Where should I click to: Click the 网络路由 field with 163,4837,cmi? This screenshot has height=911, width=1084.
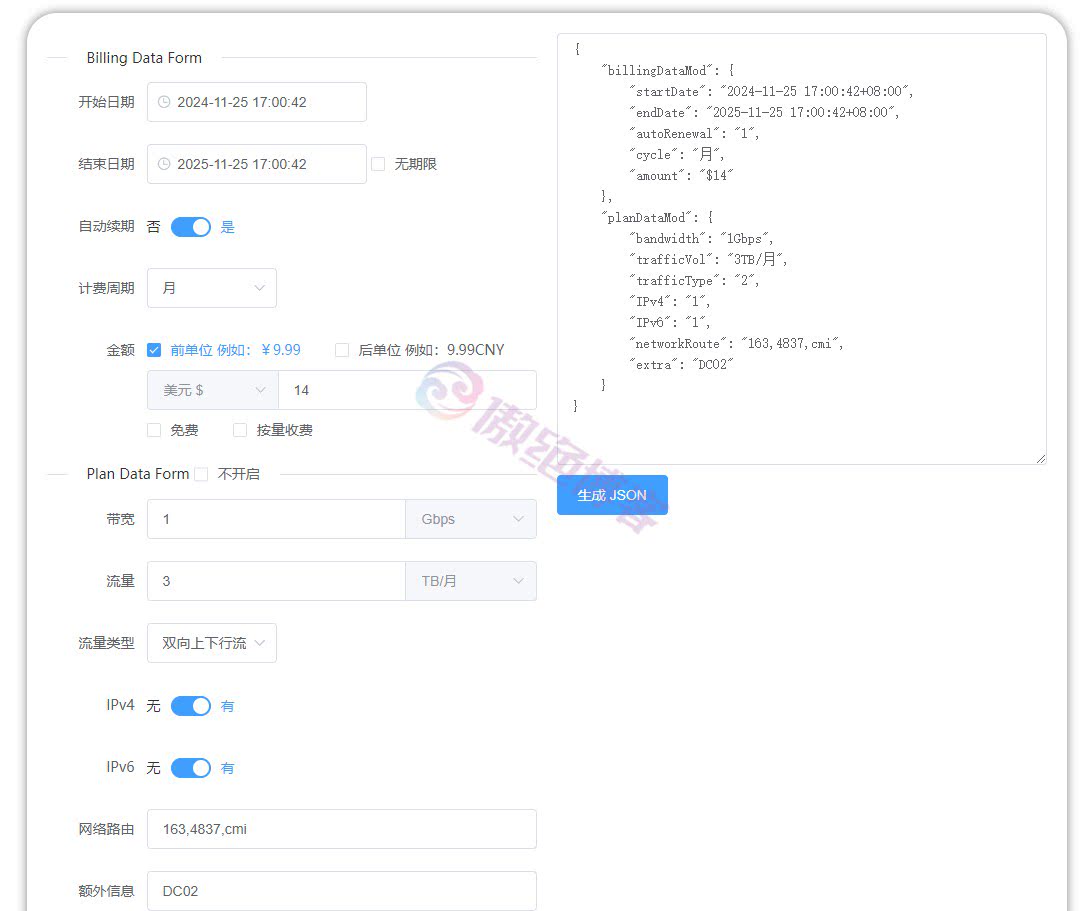[x=342, y=829]
